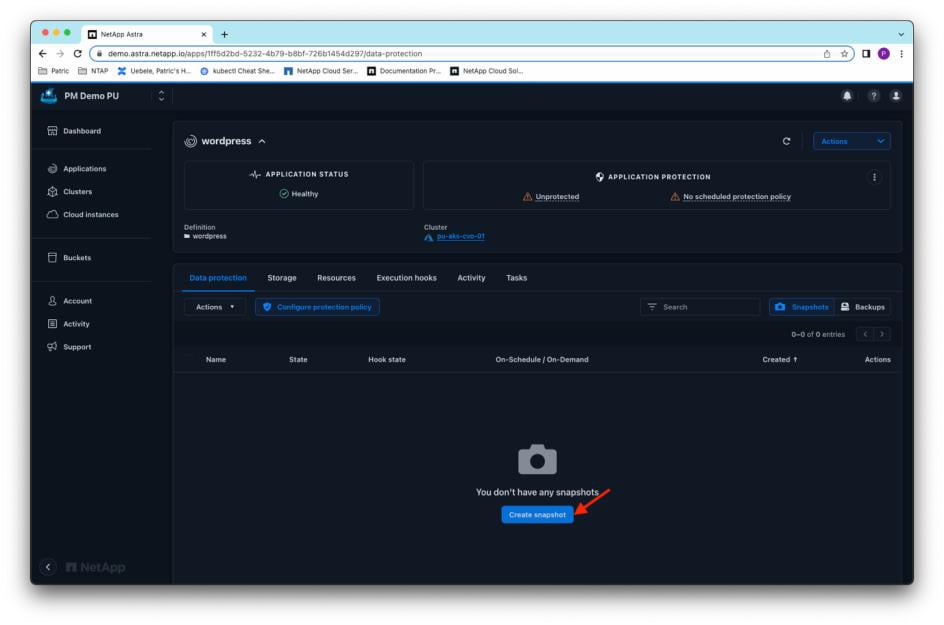Open the Tasks tab
944x625 pixels.
click(x=517, y=278)
